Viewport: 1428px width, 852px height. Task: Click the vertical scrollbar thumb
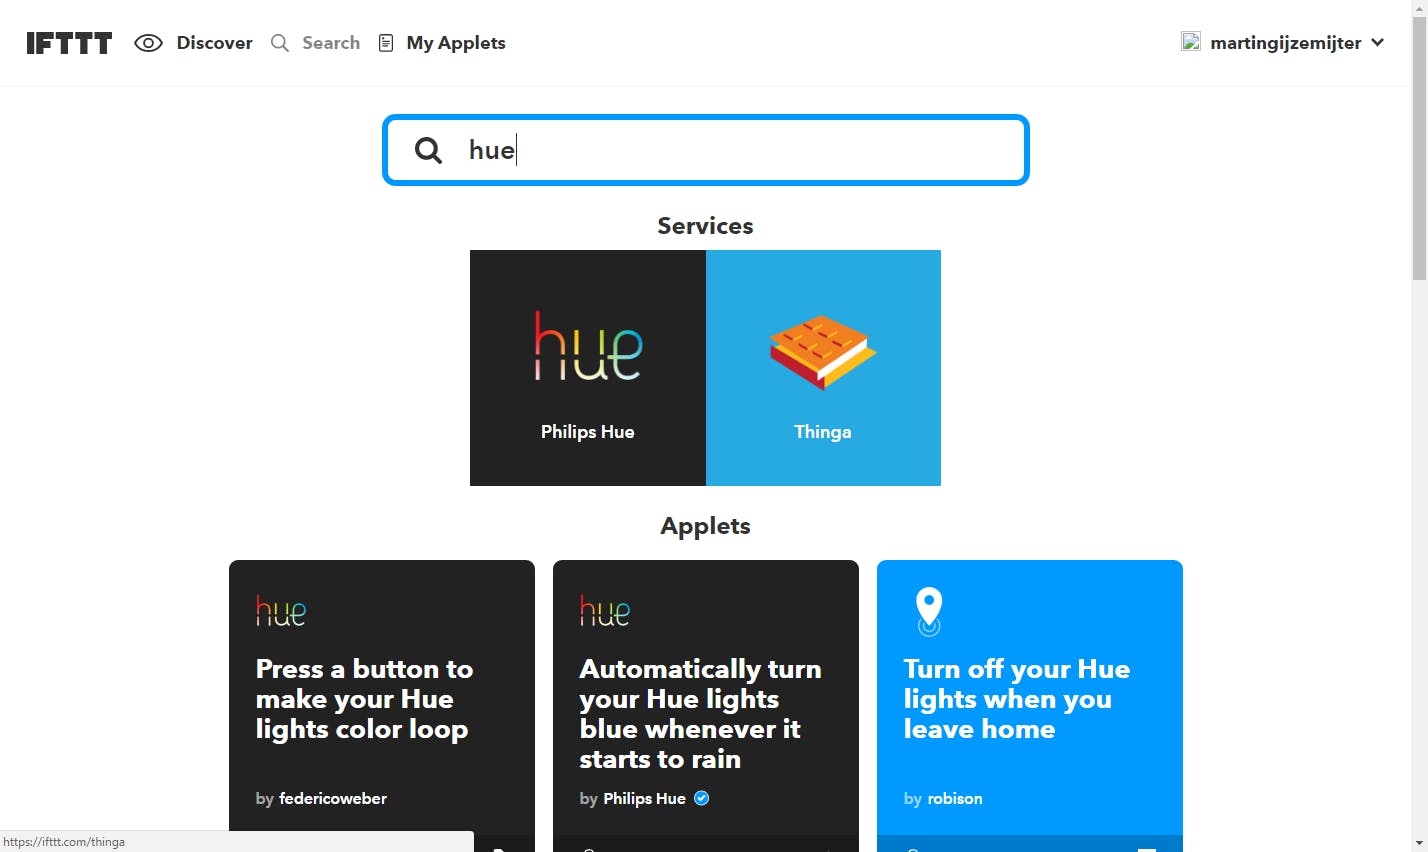[1419, 148]
